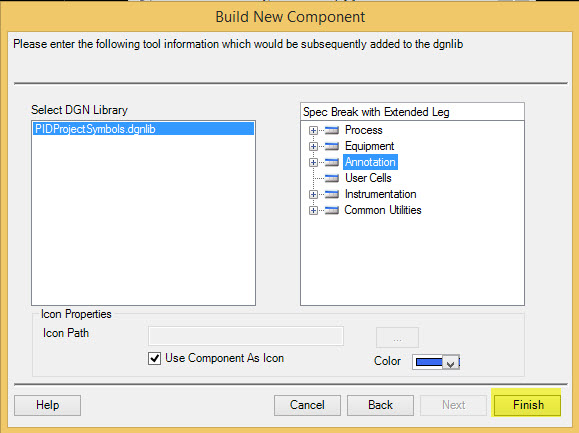579x433 pixels.
Task: Select User Cells tree item label
Action: click(368, 178)
